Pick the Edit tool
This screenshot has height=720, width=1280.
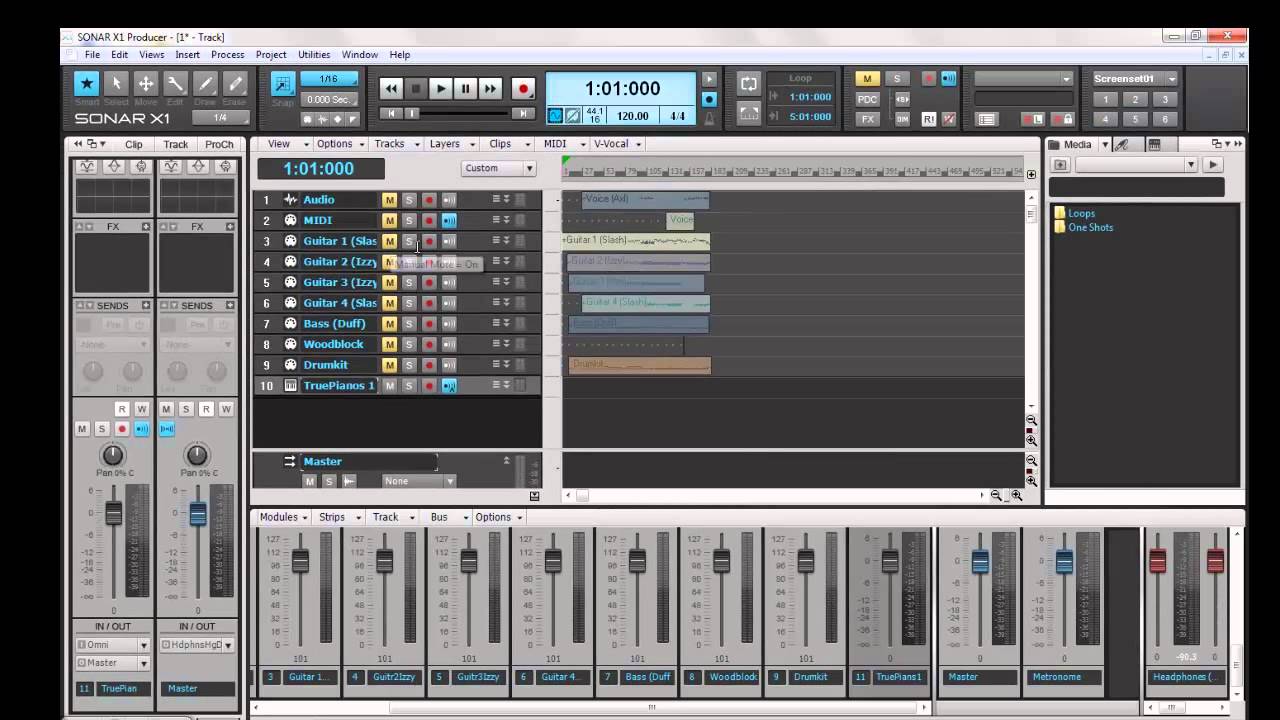click(x=175, y=84)
